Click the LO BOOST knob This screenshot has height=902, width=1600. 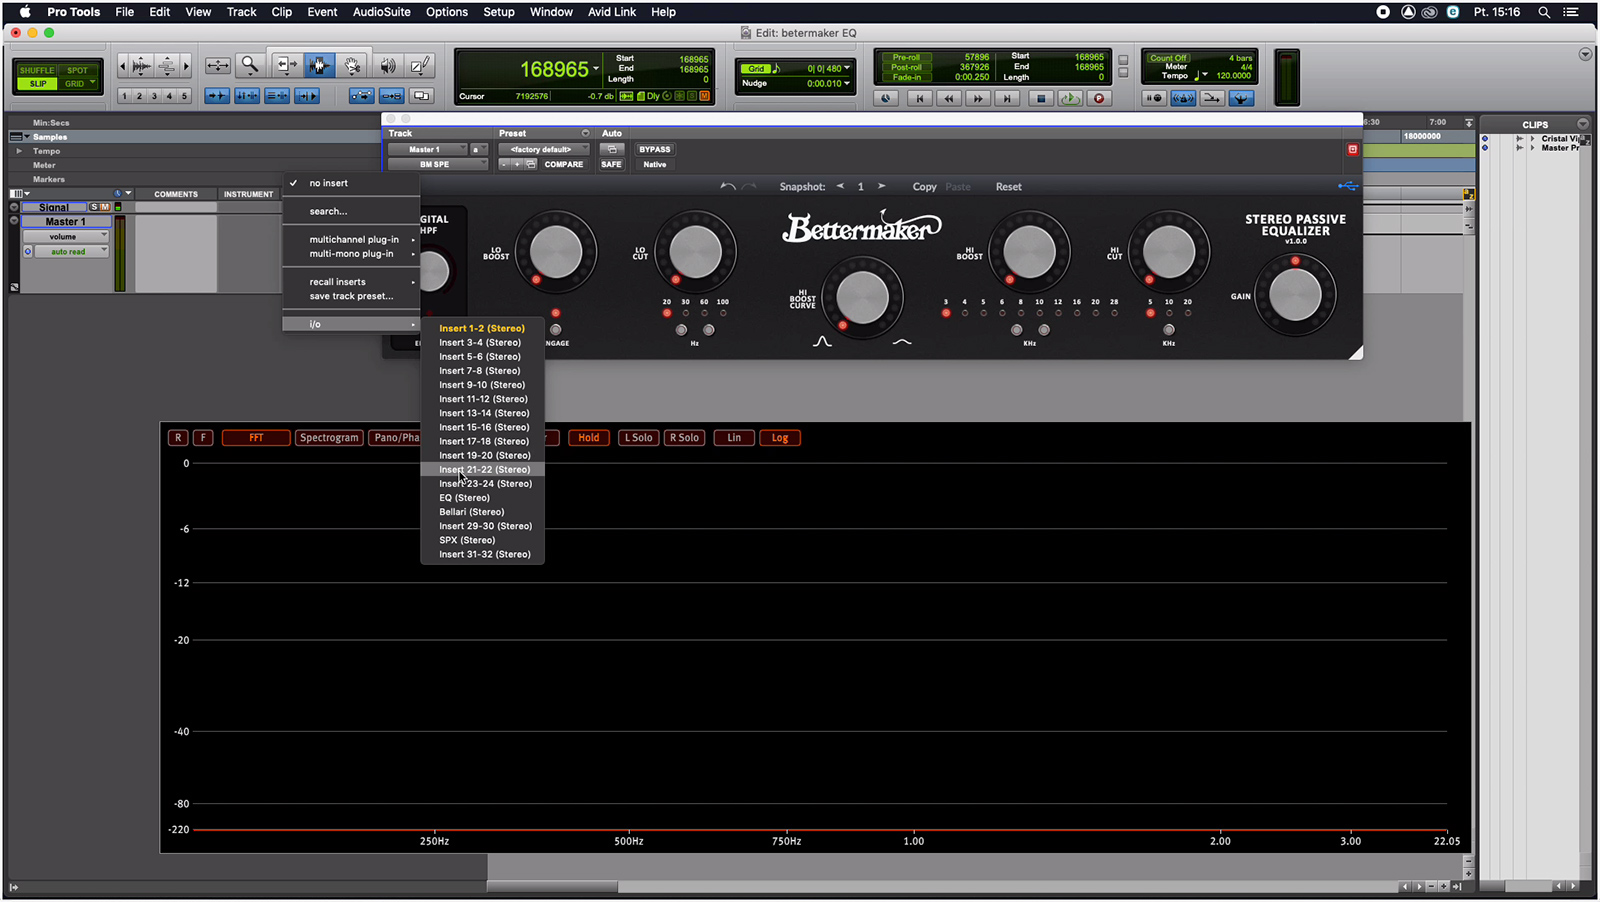click(x=556, y=252)
